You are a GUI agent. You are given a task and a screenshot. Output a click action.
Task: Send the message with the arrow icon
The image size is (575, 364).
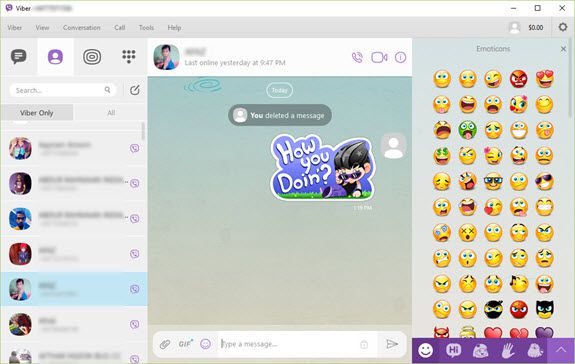392,344
